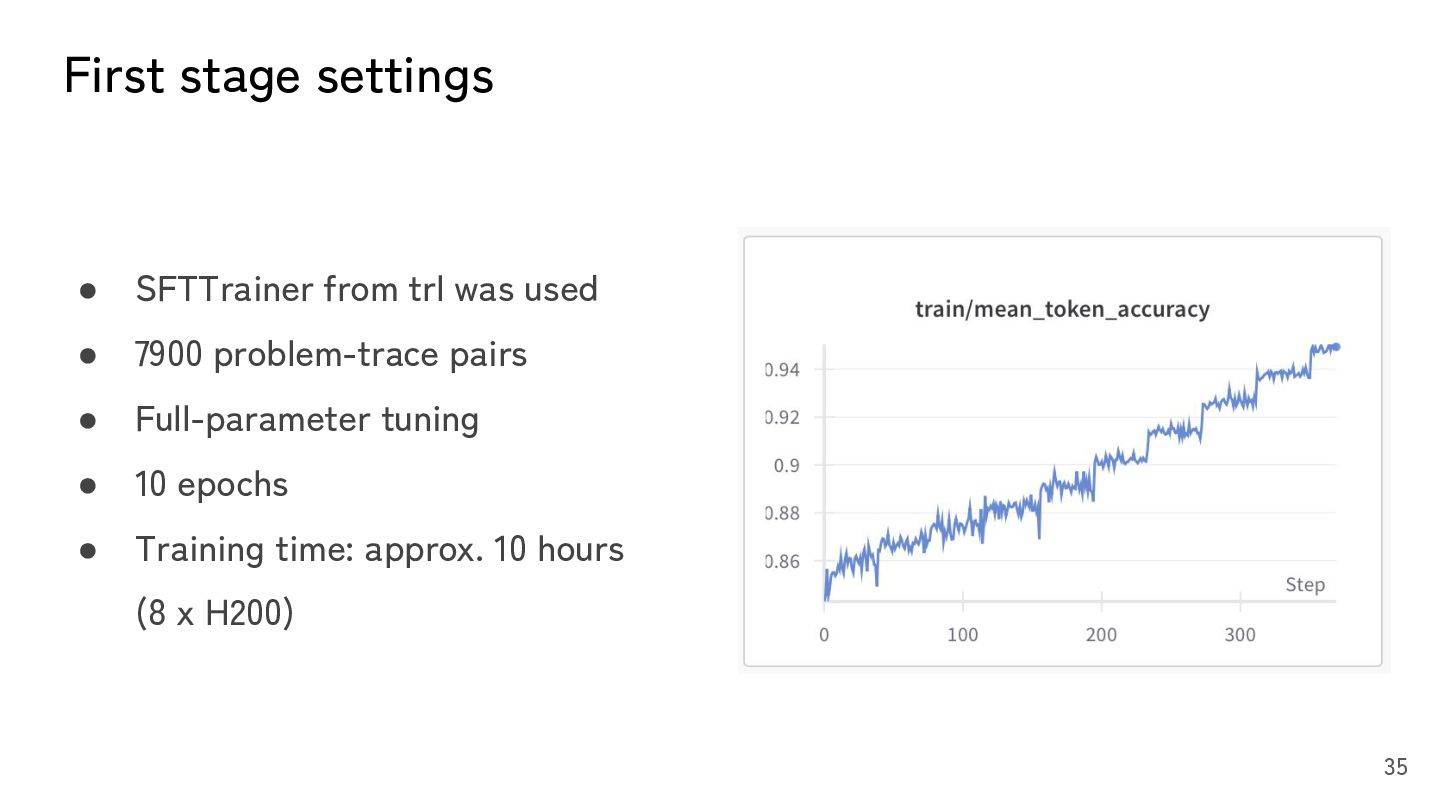Click the final data point dot on the curve
Image resolution: width=1440 pixels, height=810 pixels.
pyautogui.click(x=1336, y=347)
